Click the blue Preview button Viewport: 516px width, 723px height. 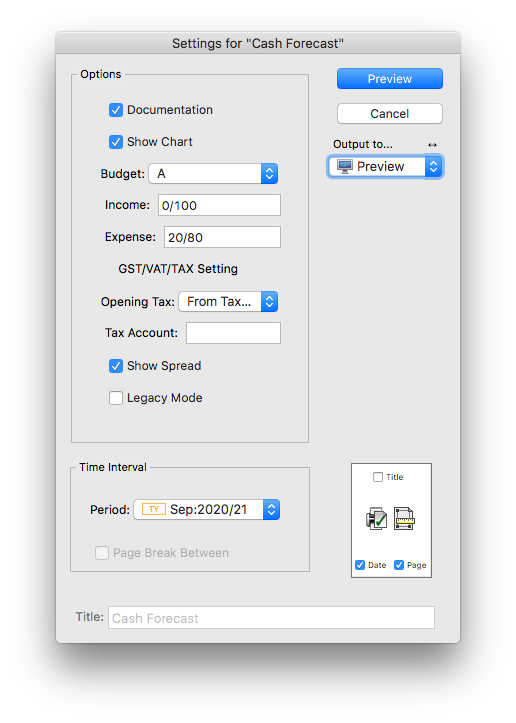[x=390, y=79]
